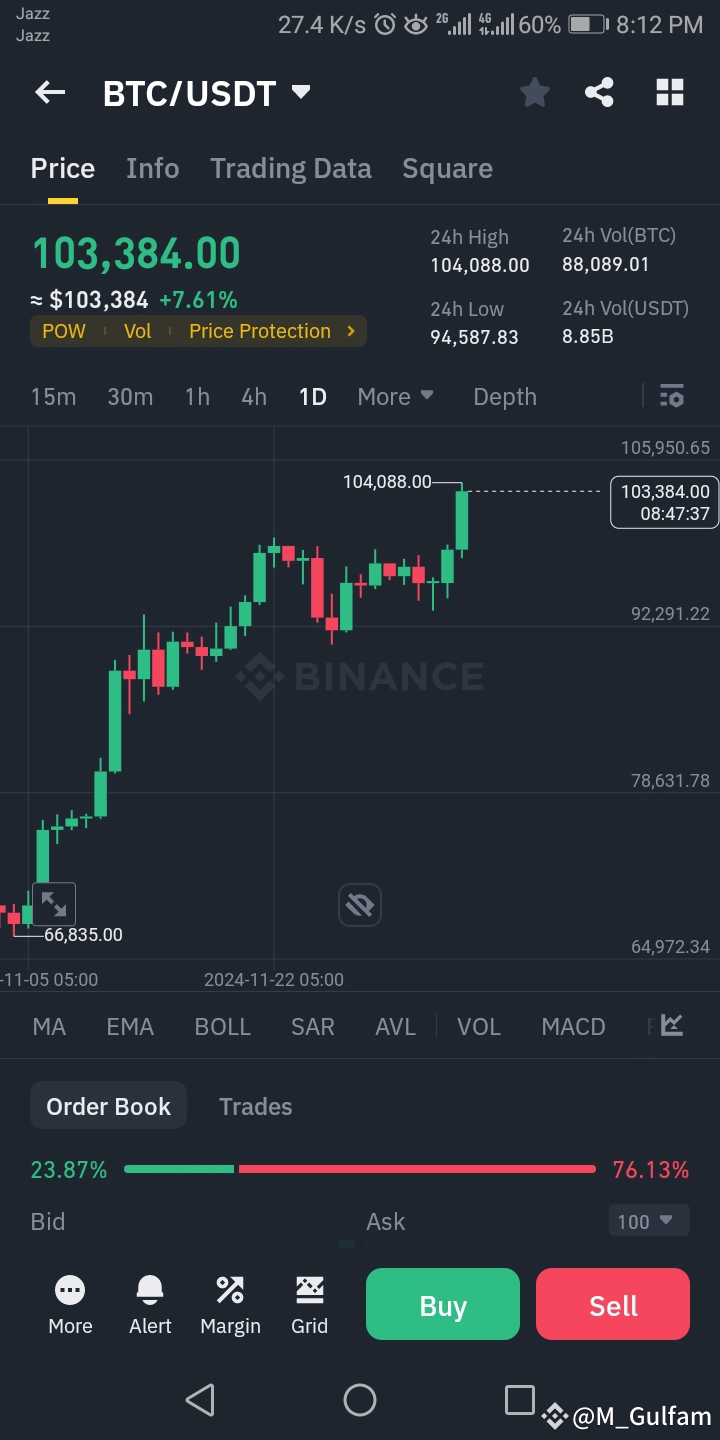The width and height of the screenshot is (720, 1440).
Task: Tap the back arrow icon
Action: point(50,93)
